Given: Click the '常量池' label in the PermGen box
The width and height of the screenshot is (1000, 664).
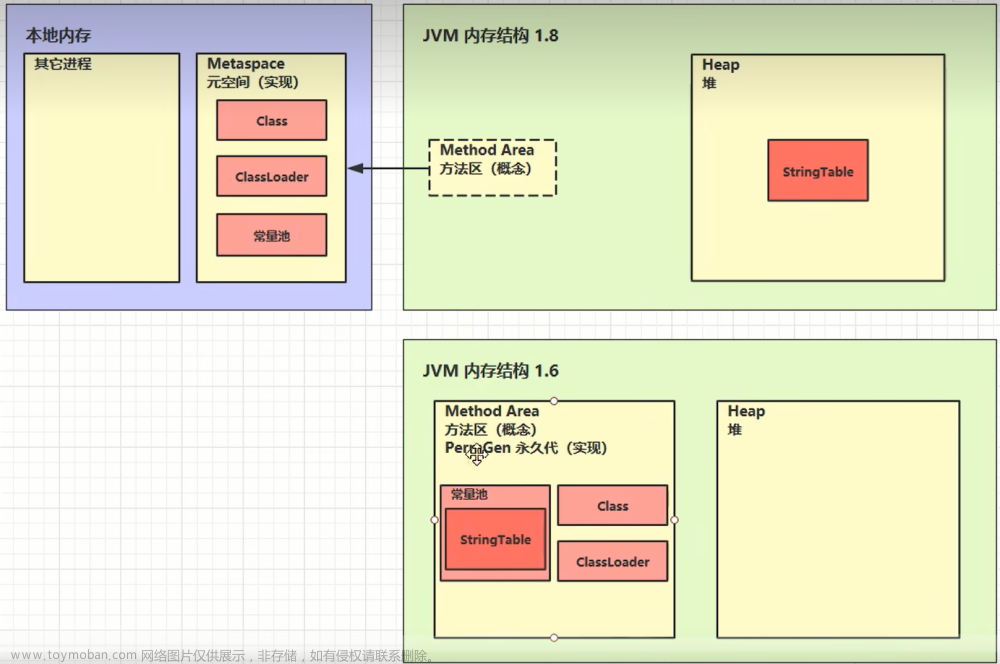Looking at the screenshot, I should click(469, 494).
